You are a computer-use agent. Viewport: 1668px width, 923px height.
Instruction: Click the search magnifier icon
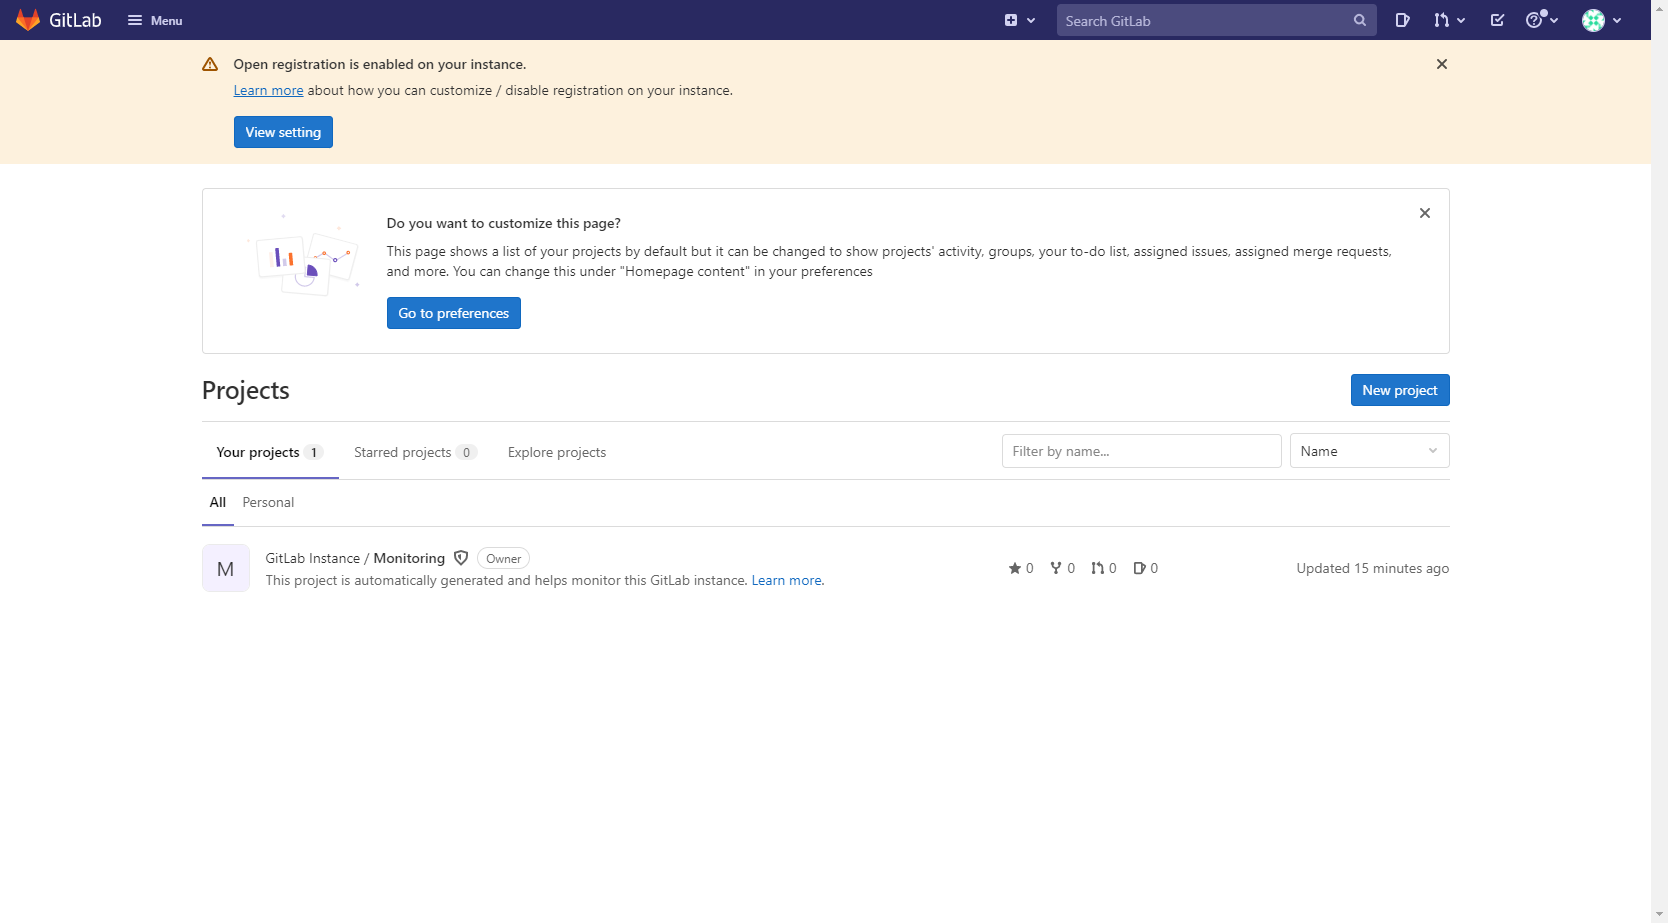[1360, 20]
